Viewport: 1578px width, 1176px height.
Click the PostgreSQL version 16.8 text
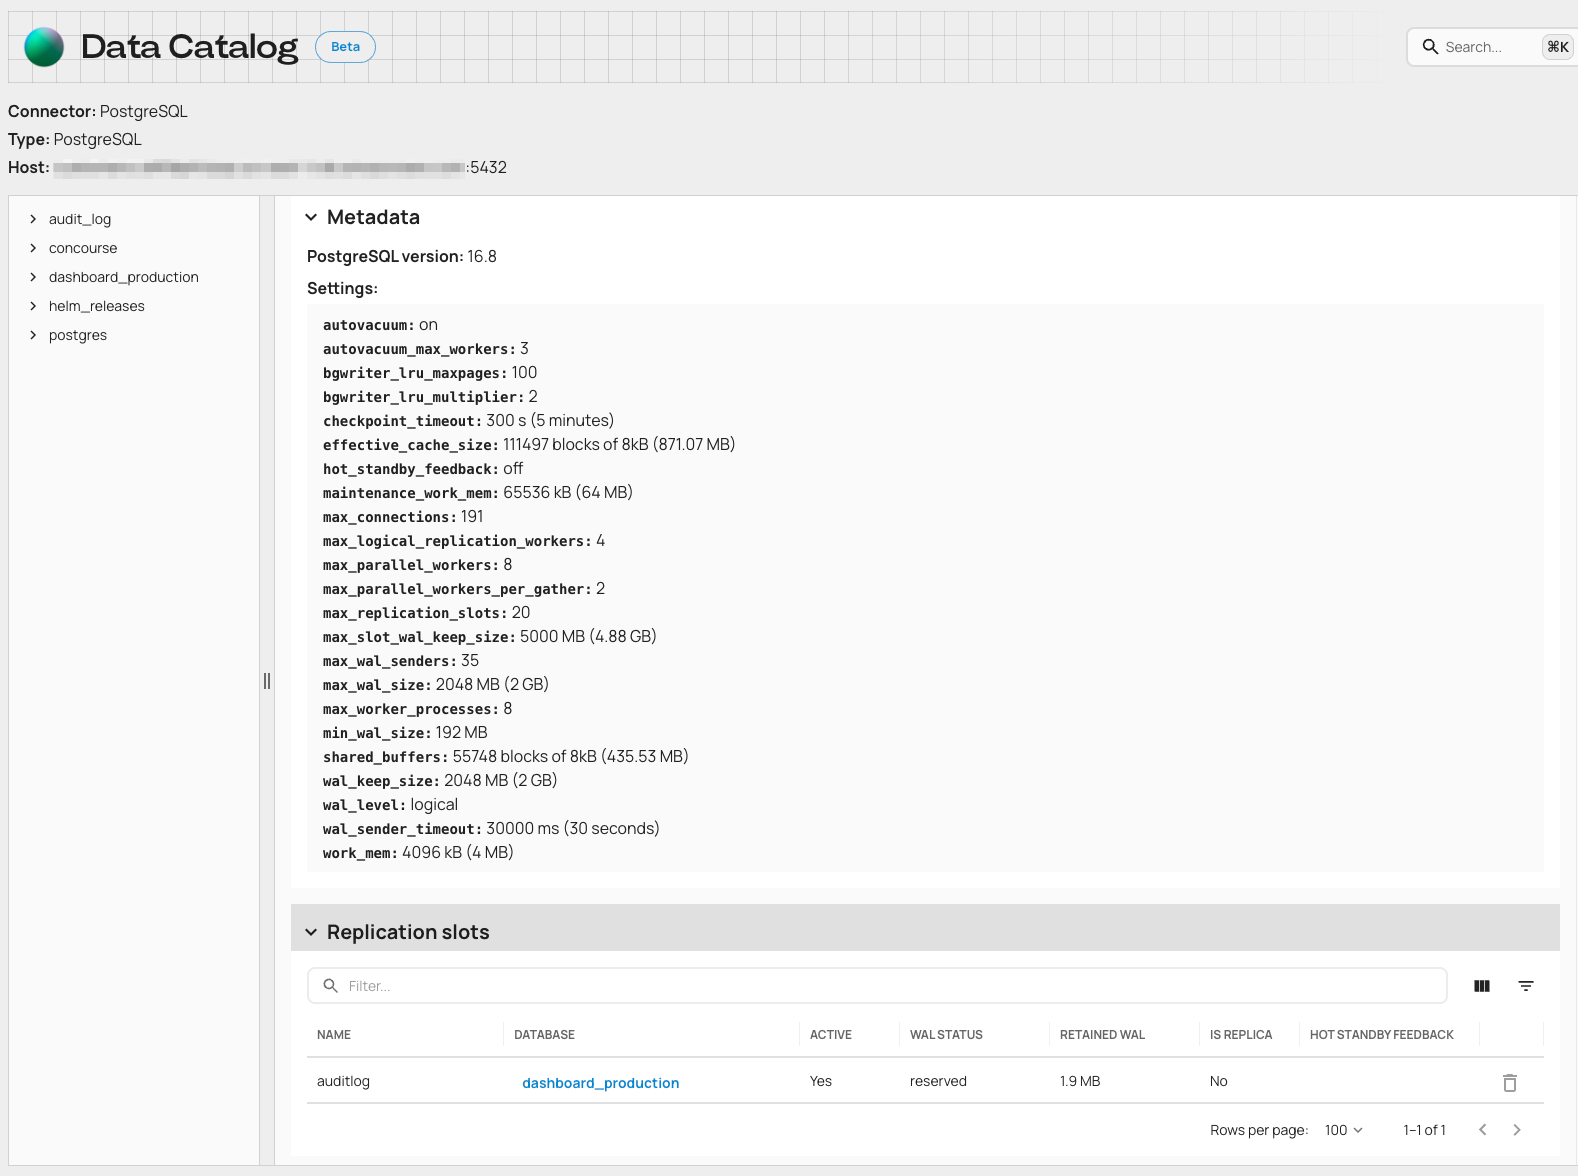coord(402,257)
